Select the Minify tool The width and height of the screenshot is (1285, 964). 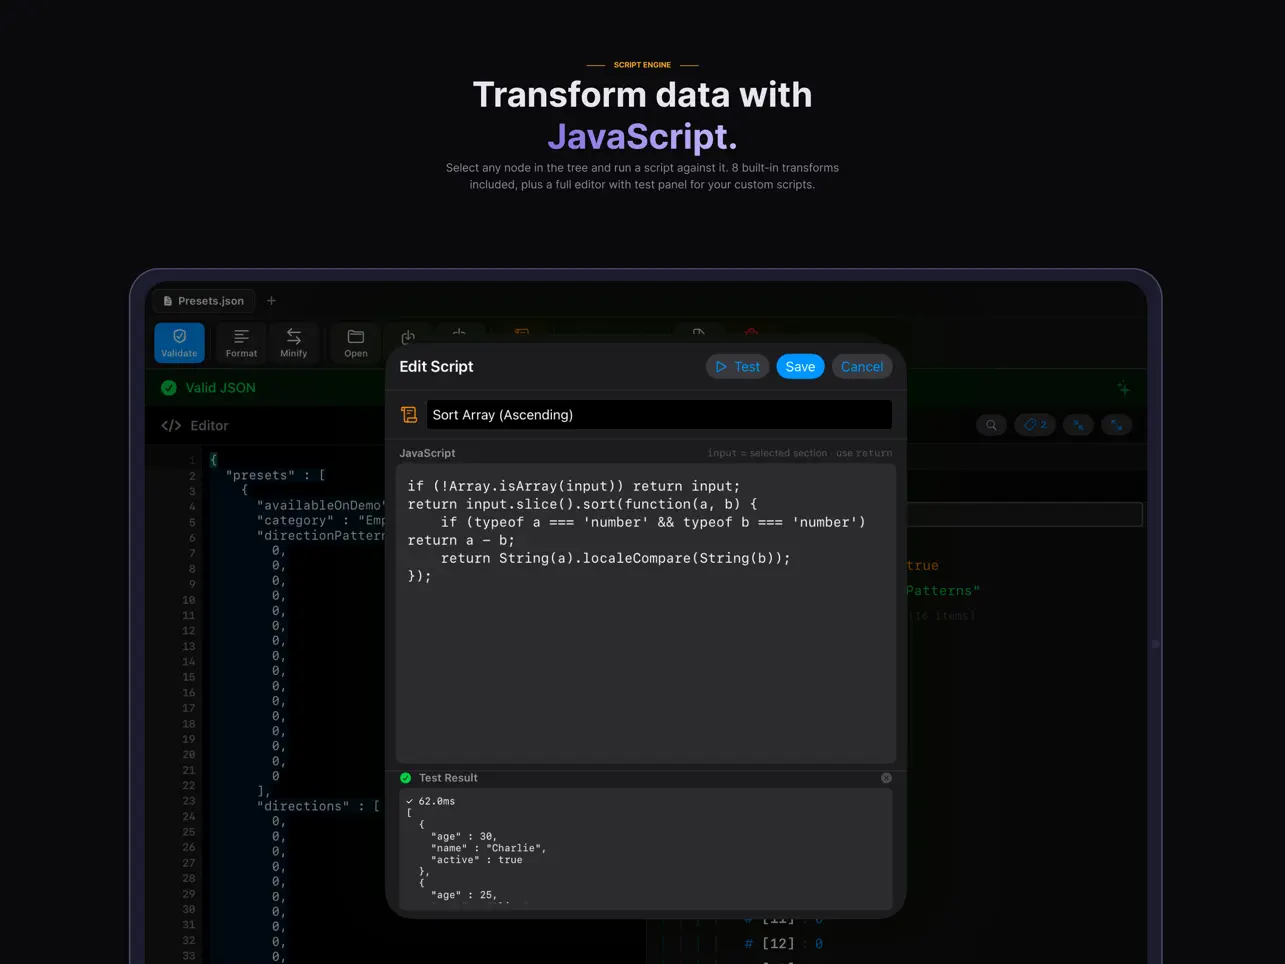(x=294, y=343)
